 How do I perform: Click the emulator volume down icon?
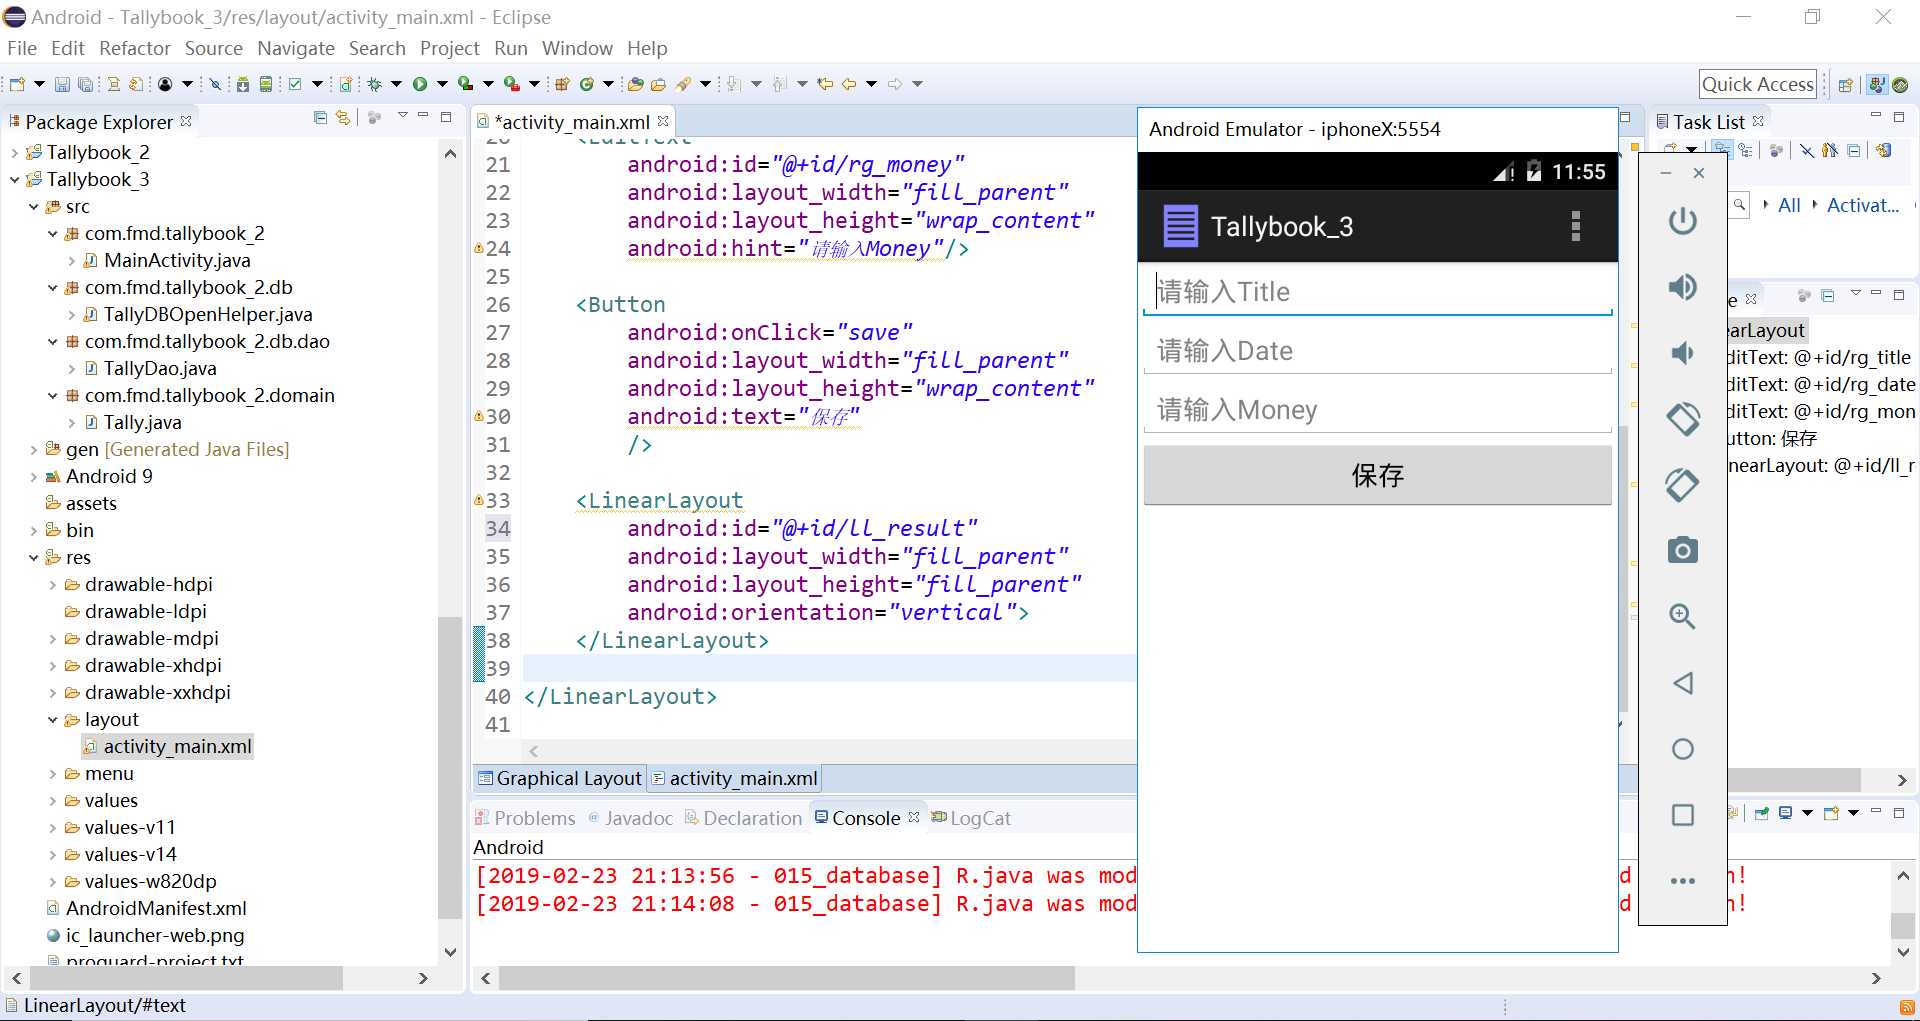1683,352
